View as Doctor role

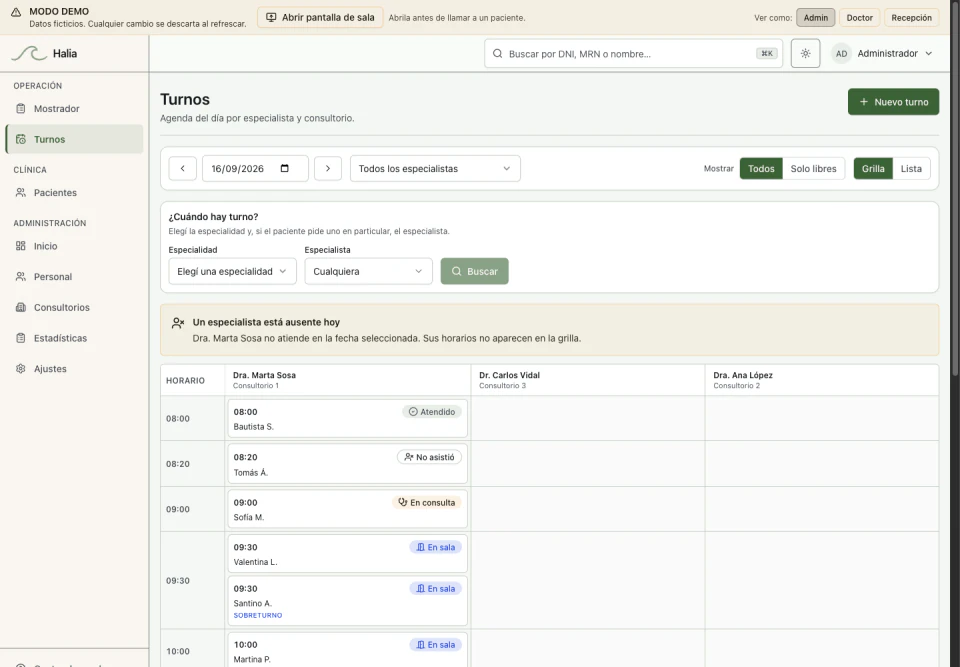coord(860,18)
